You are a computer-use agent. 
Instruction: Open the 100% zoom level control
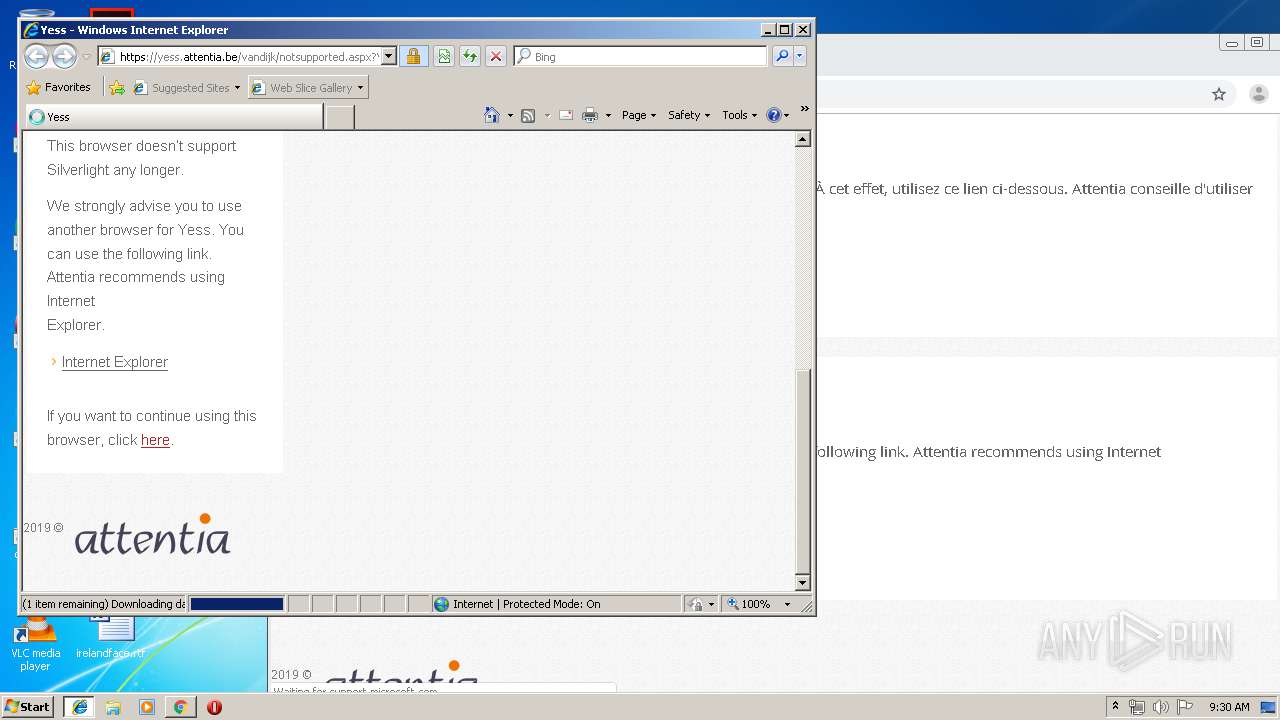(x=760, y=604)
